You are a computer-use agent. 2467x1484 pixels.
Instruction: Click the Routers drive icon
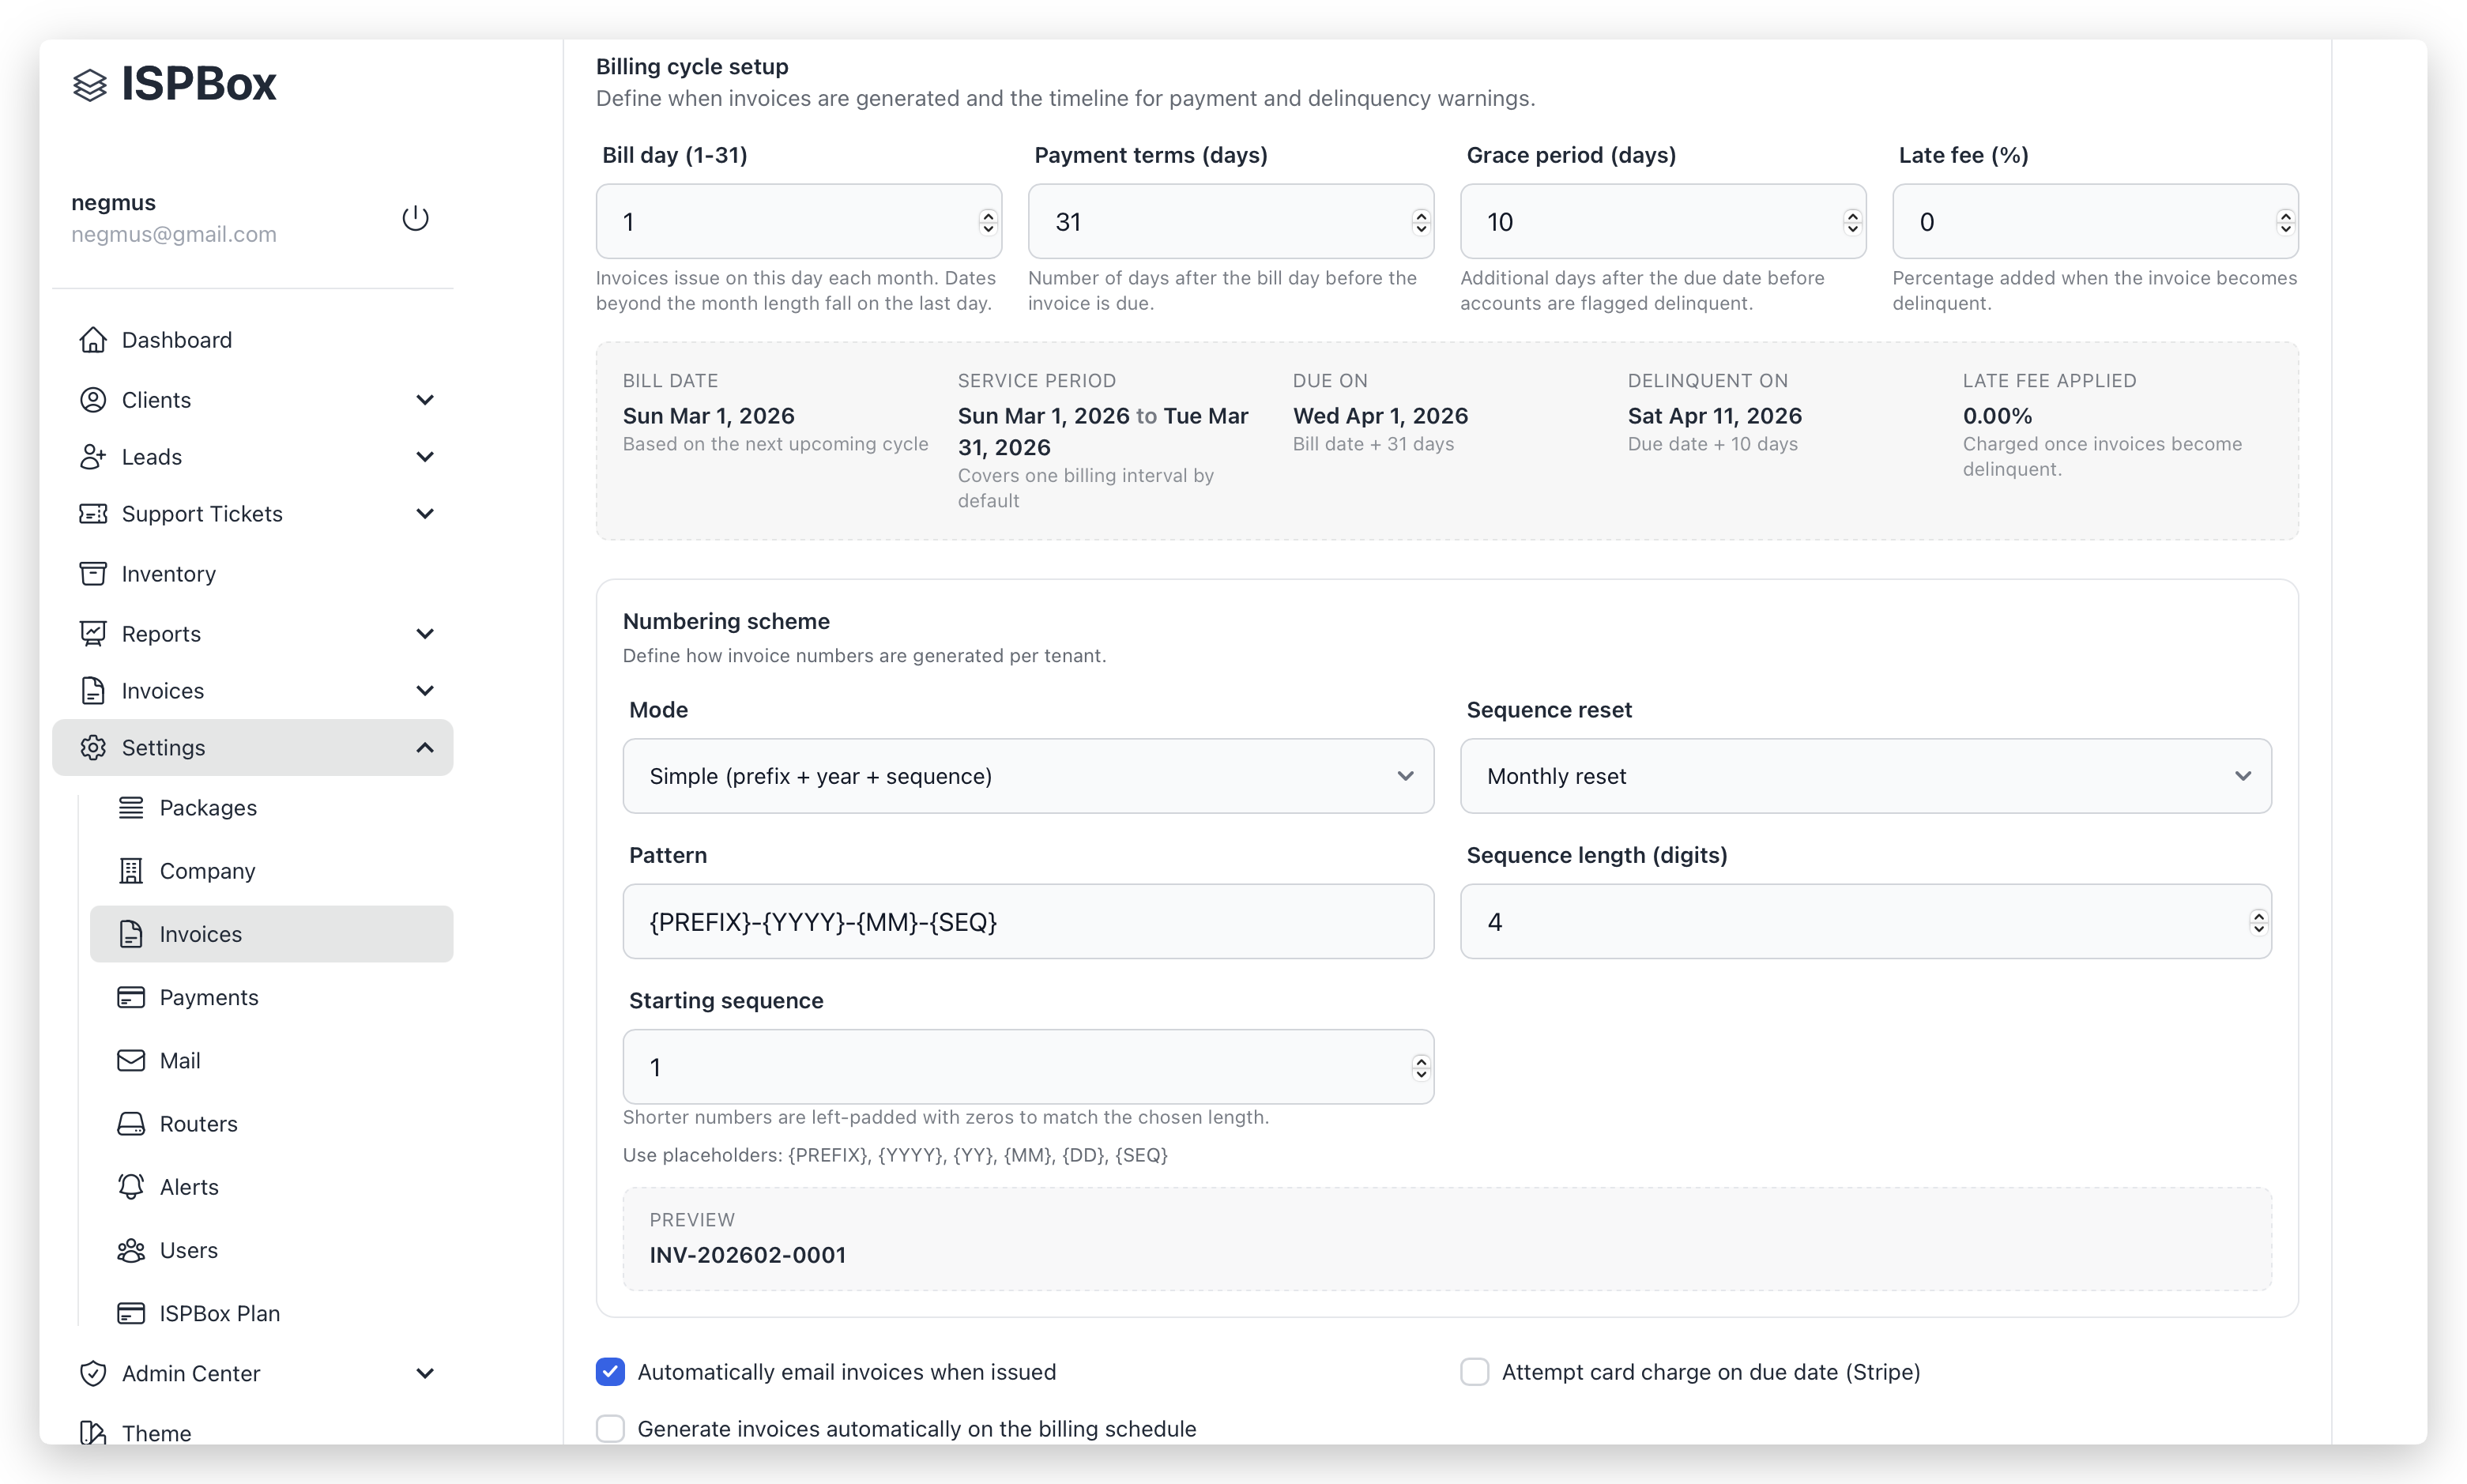[131, 1124]
